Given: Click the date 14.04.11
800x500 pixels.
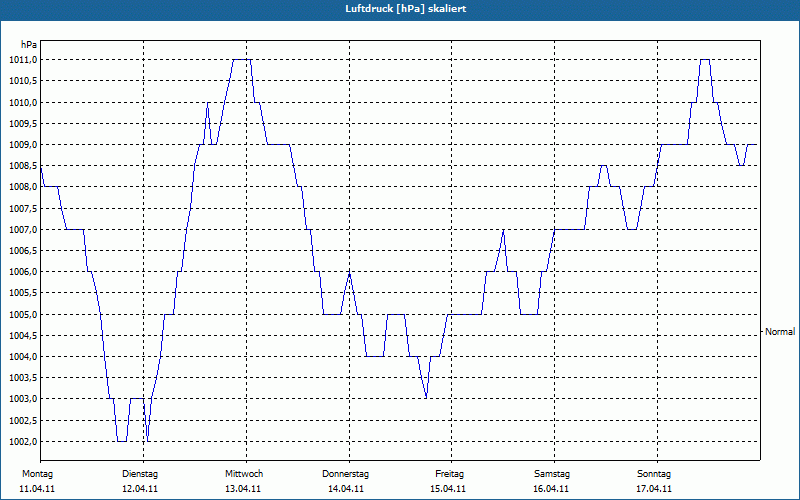Looking at the screenshot, I should (x=345, y=489).
